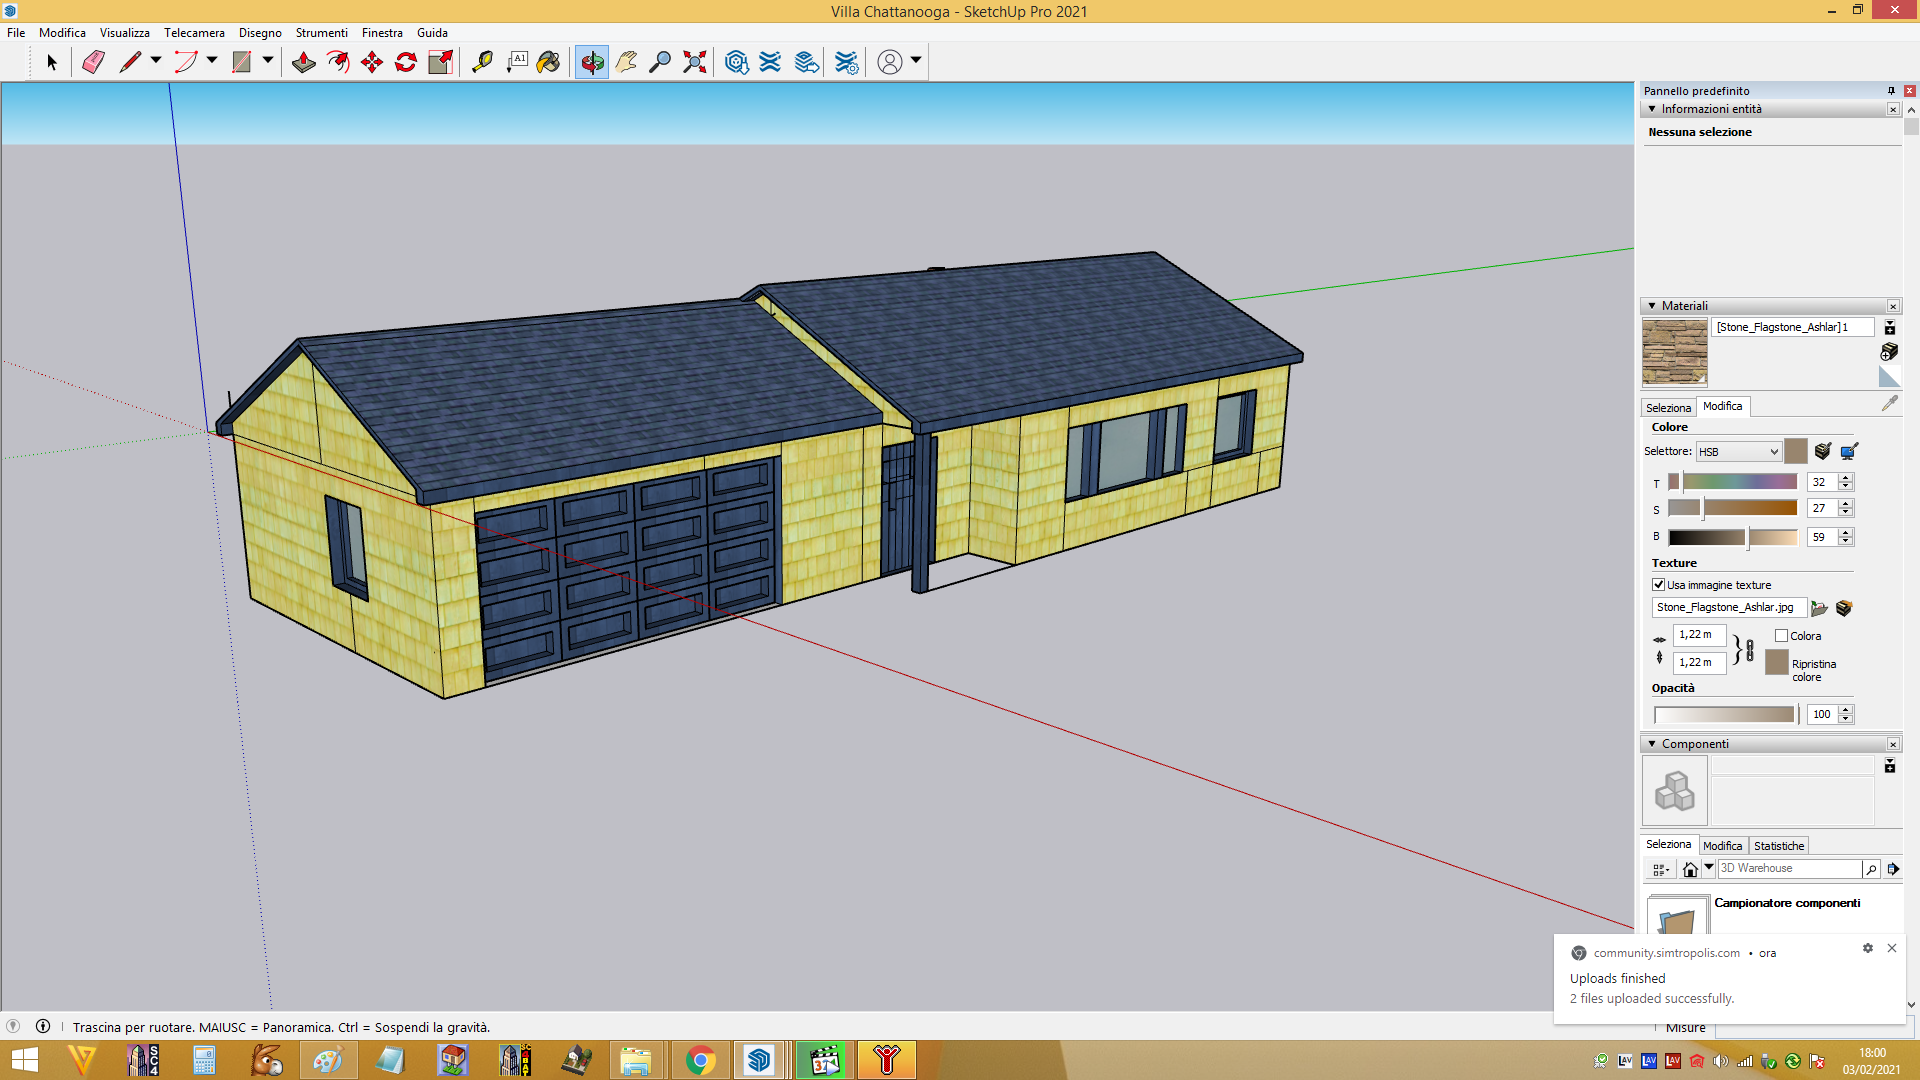Activate the Push/Pull tool
Viewport: 1920px width, 1080px height.
[x=304, y=62]
